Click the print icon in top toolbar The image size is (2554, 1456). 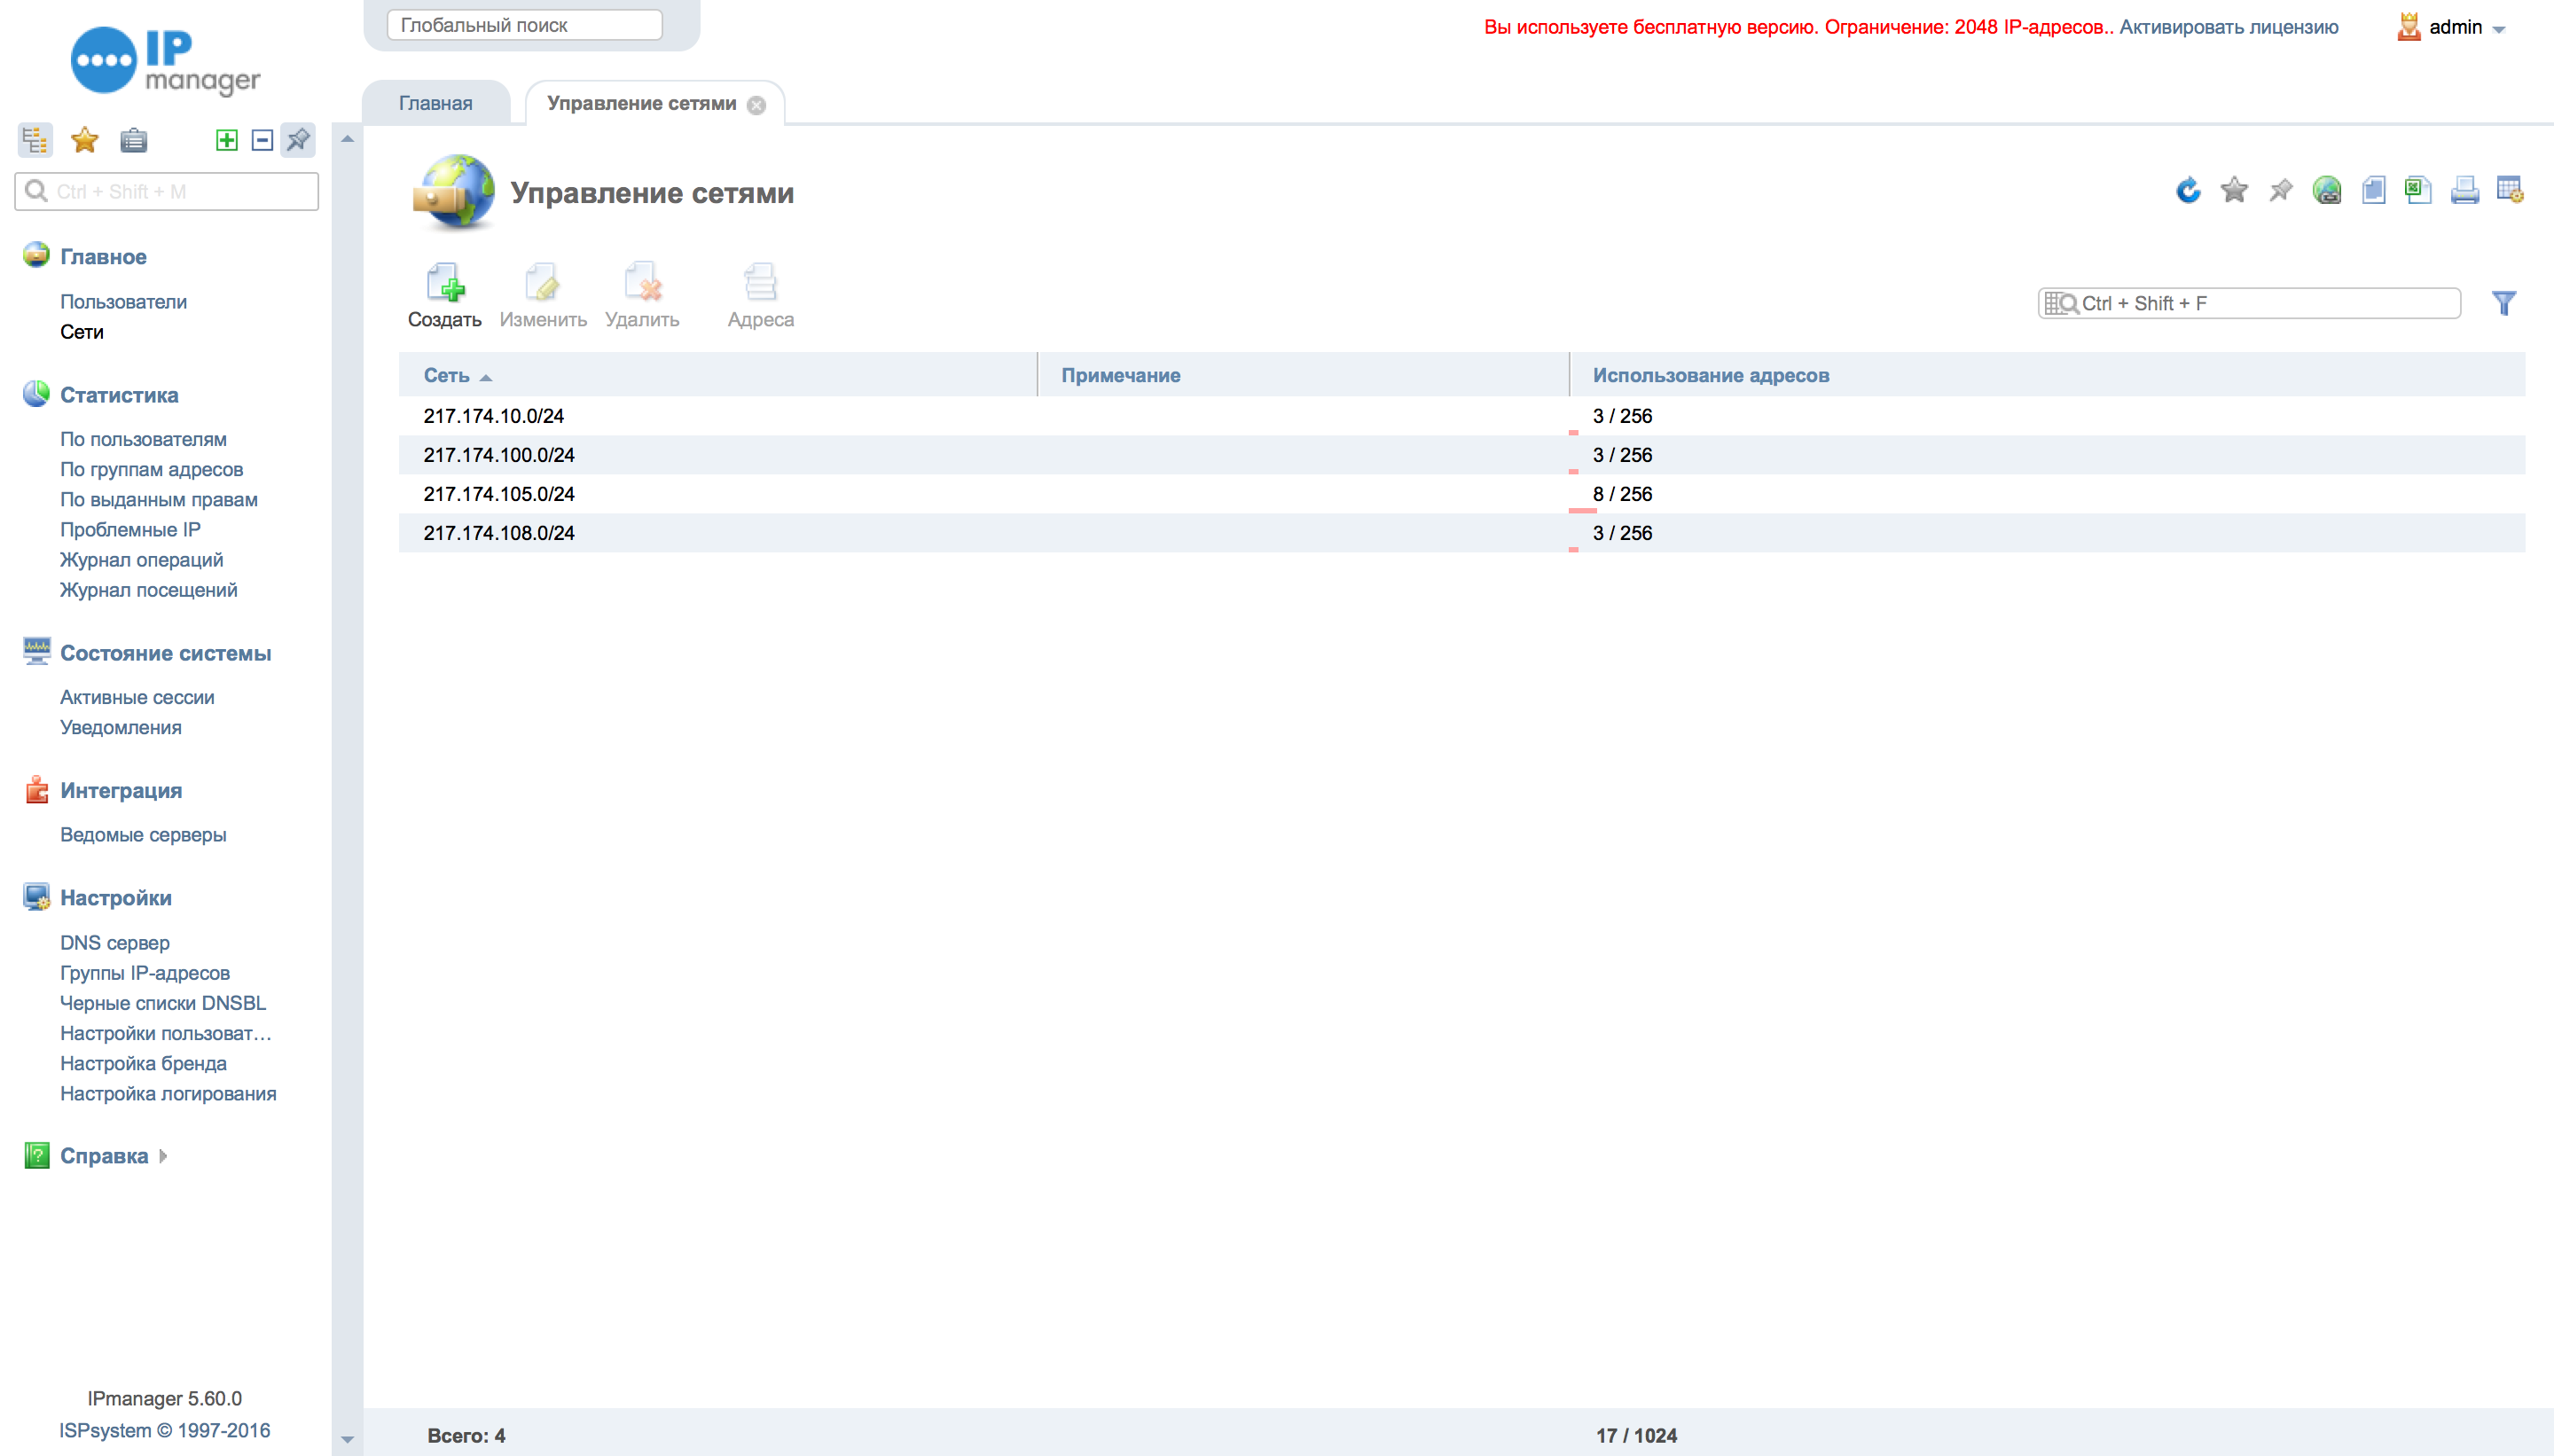2464,190
